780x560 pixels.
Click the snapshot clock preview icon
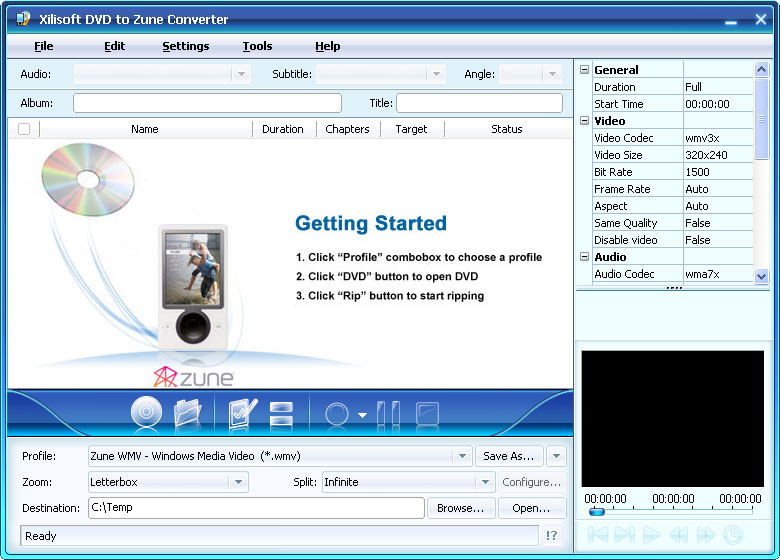tap(732, 535)
